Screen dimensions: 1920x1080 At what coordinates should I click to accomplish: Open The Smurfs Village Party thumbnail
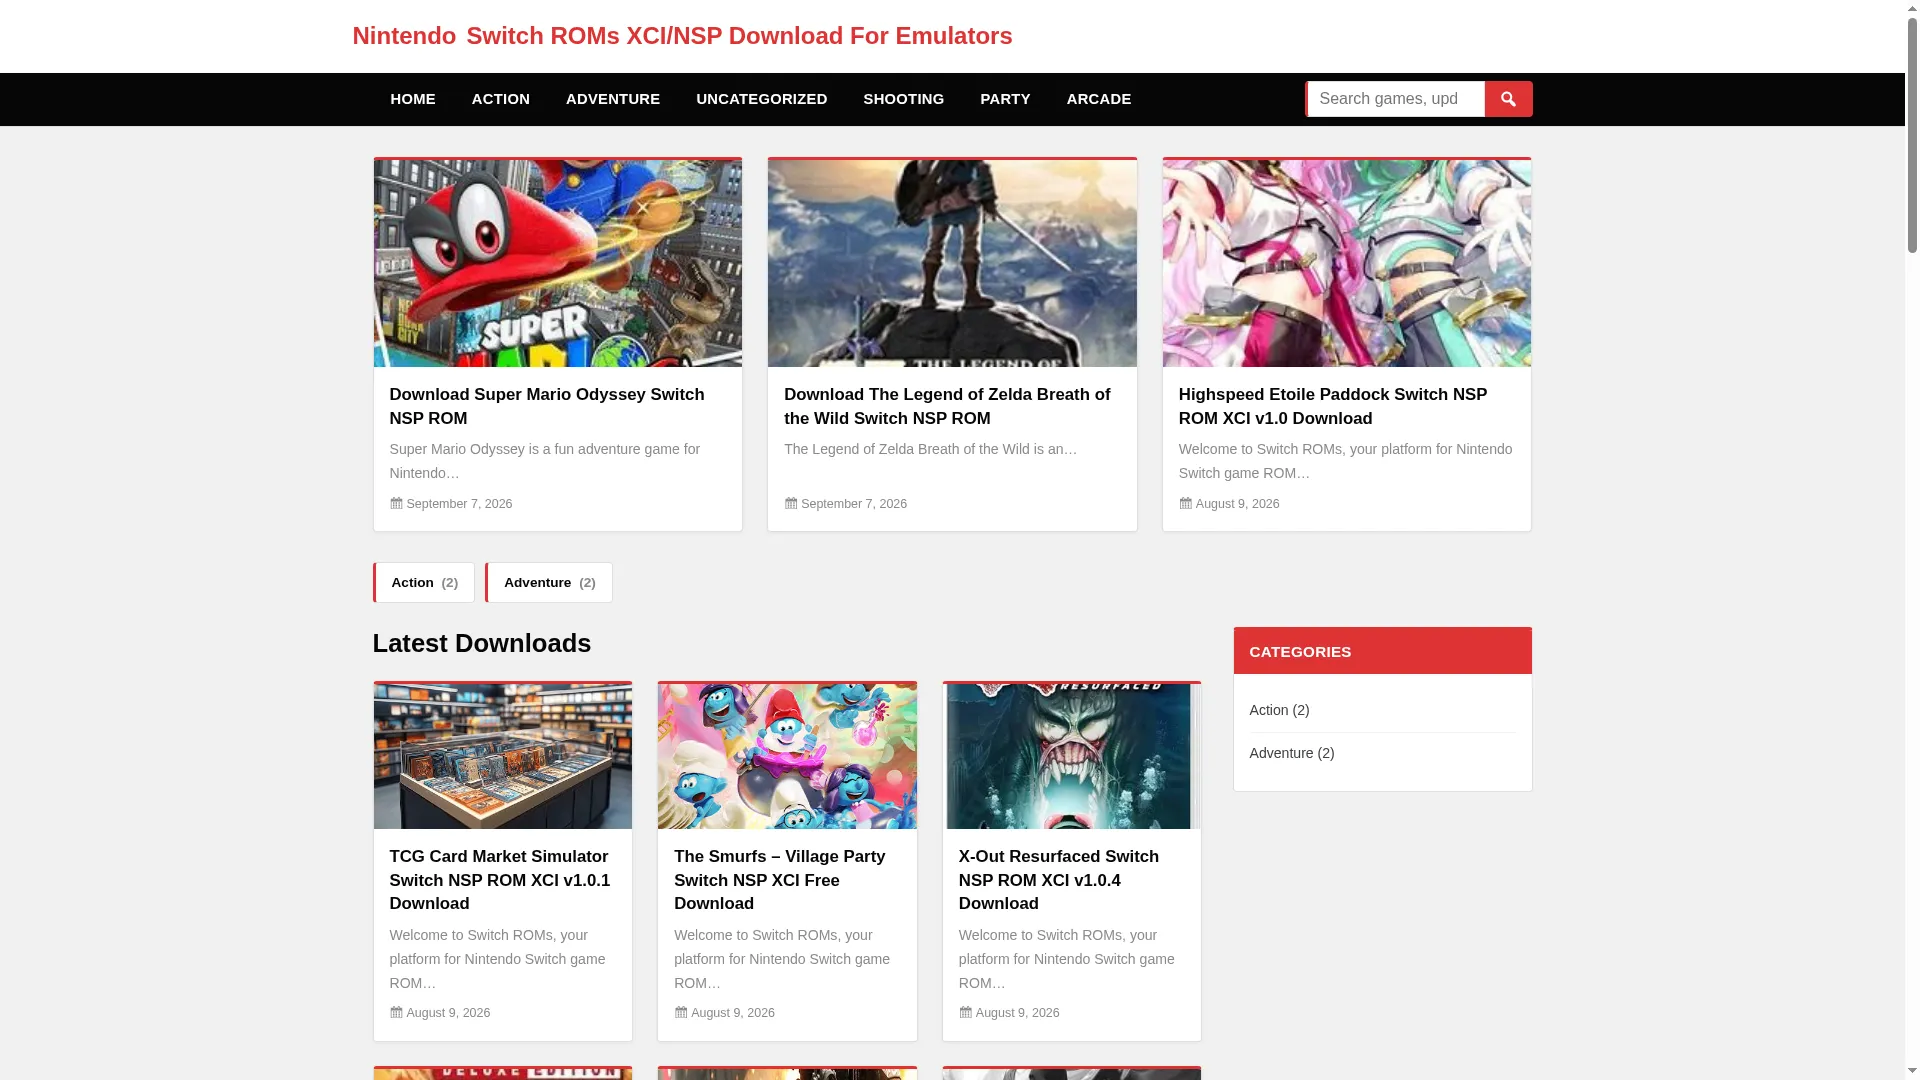[787, 756]
